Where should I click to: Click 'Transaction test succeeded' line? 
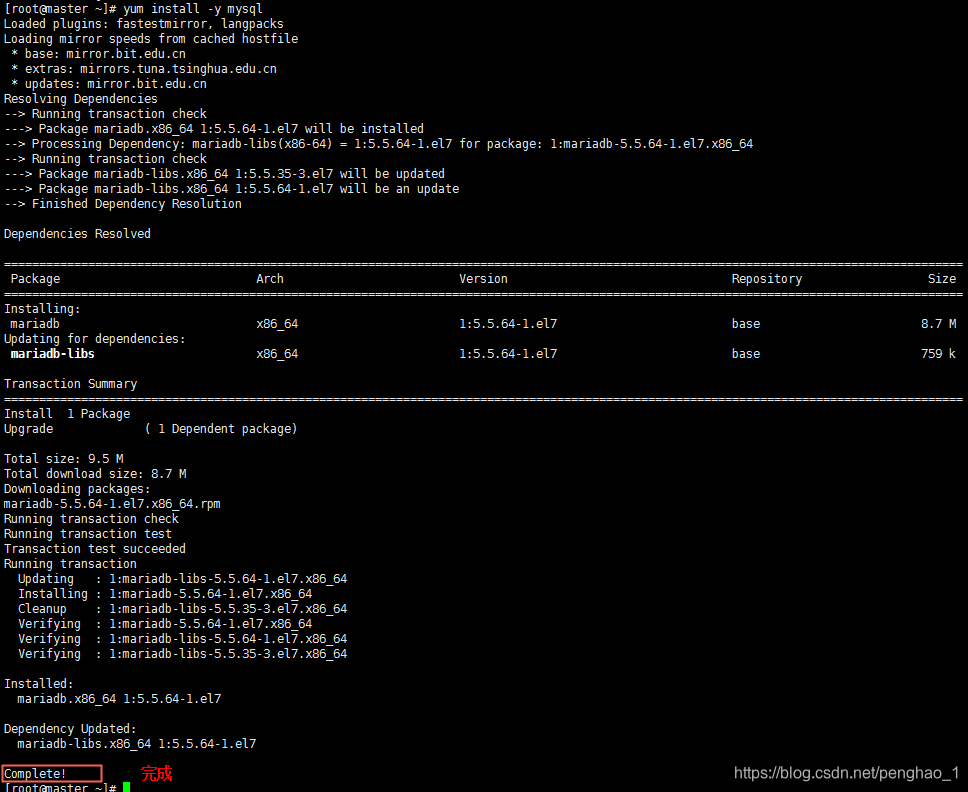pyautogui.click(x=94, y=549)
